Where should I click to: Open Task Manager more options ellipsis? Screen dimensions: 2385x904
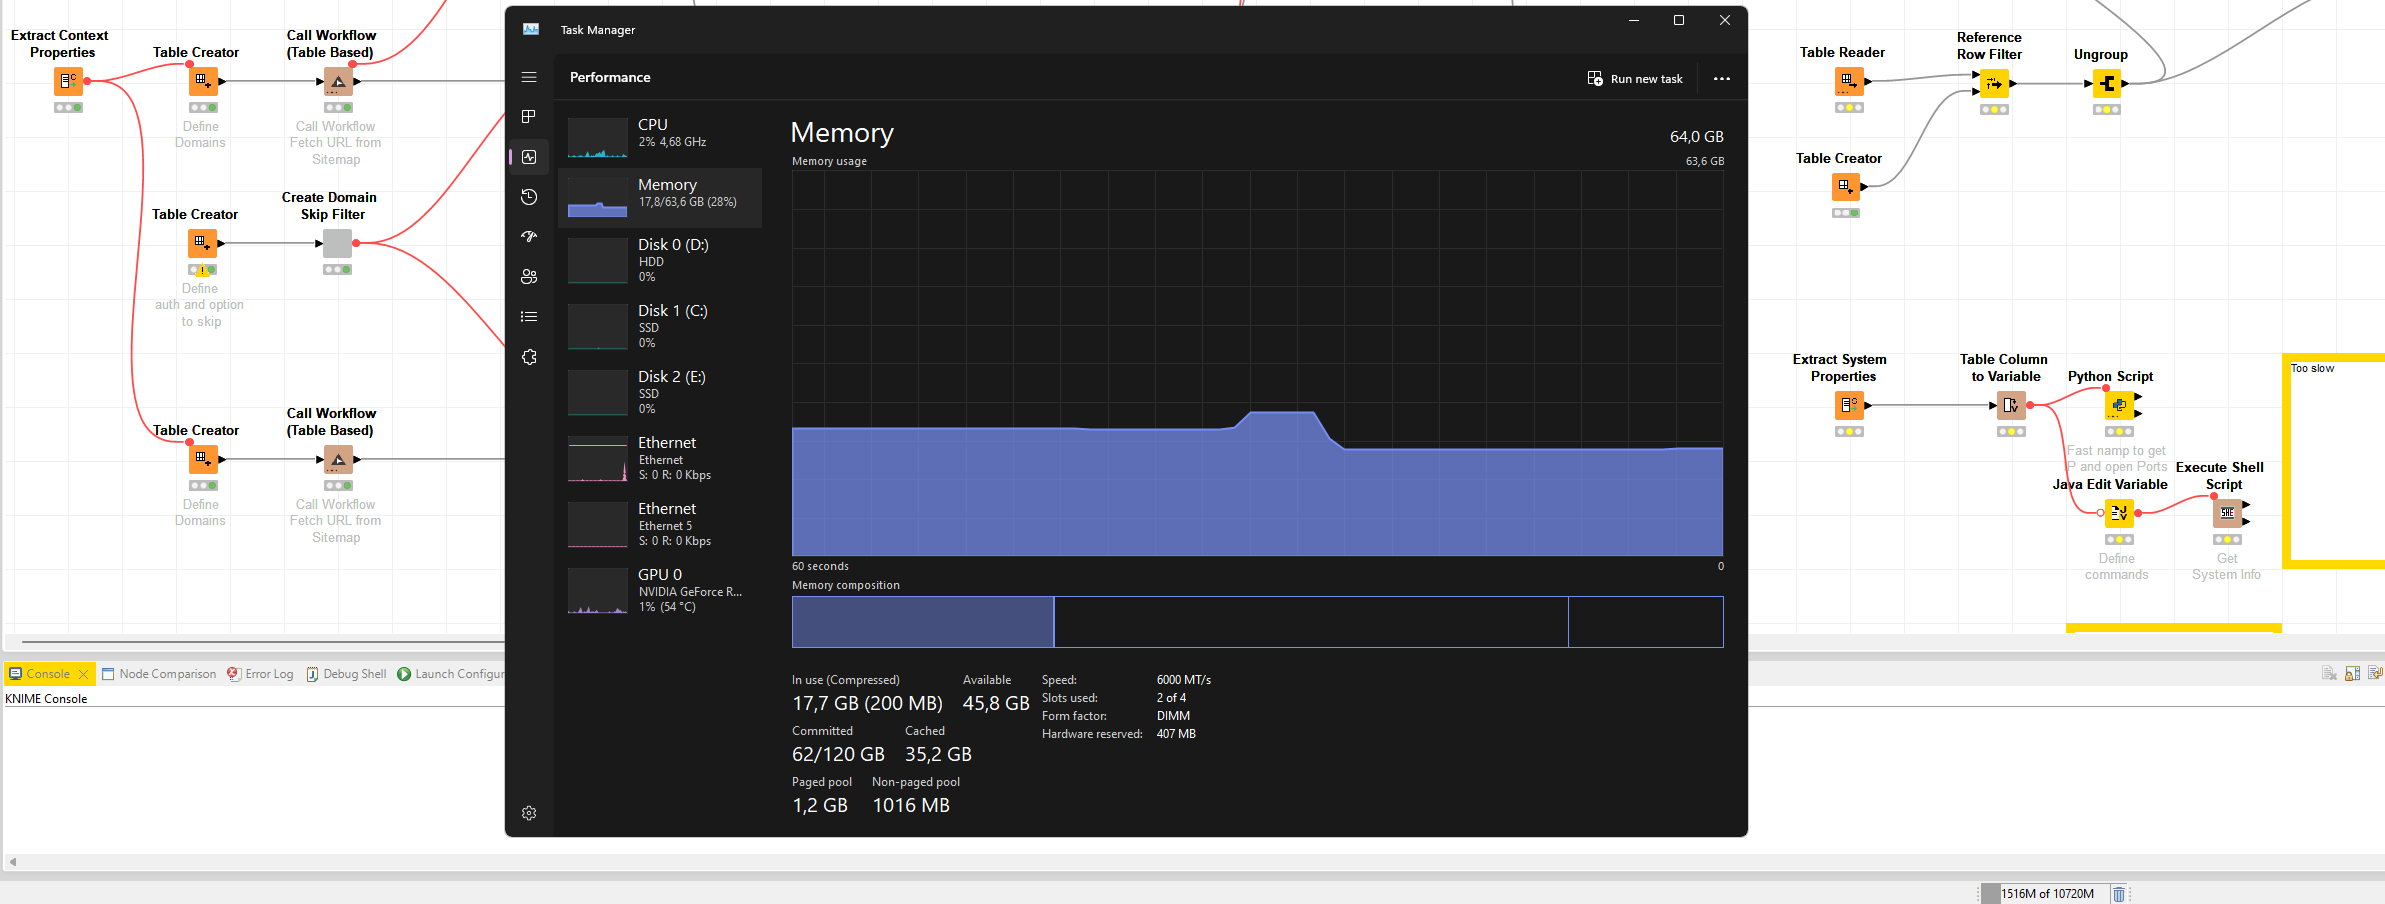(1721, 79)
